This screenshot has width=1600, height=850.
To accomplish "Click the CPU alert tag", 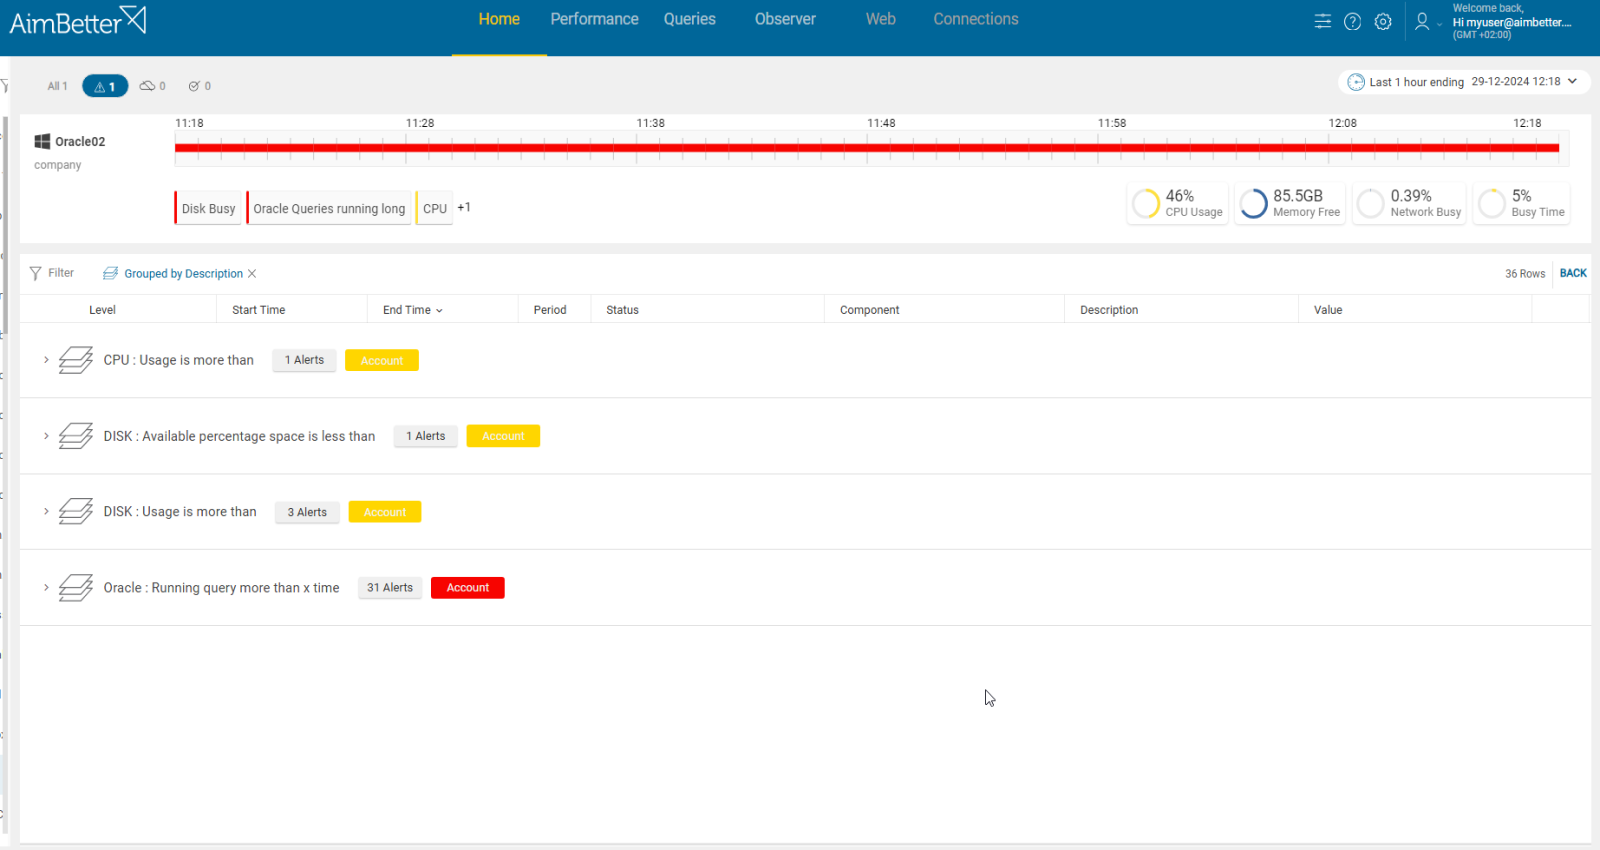I will point(434,208).
